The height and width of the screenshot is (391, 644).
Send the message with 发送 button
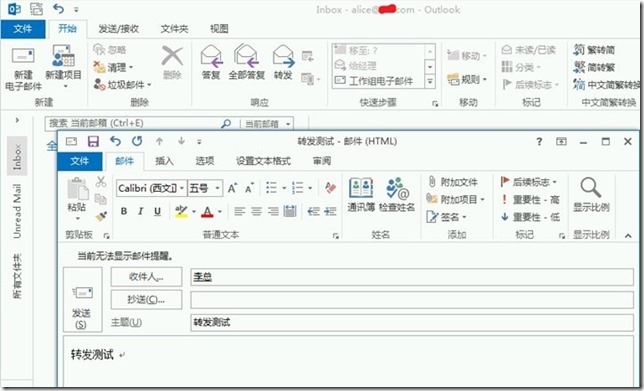pos(82,299)
